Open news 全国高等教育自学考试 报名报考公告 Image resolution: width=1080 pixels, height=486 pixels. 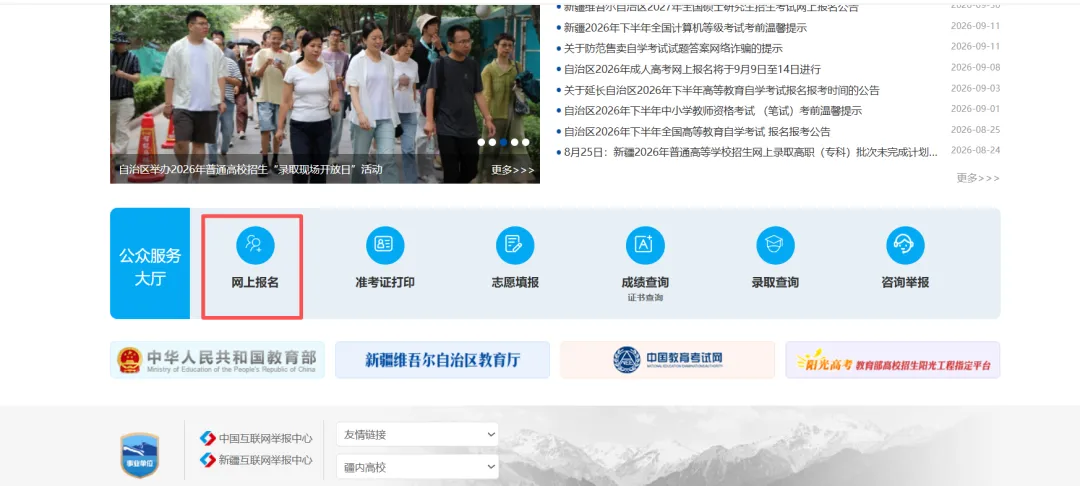click(697, 131)
